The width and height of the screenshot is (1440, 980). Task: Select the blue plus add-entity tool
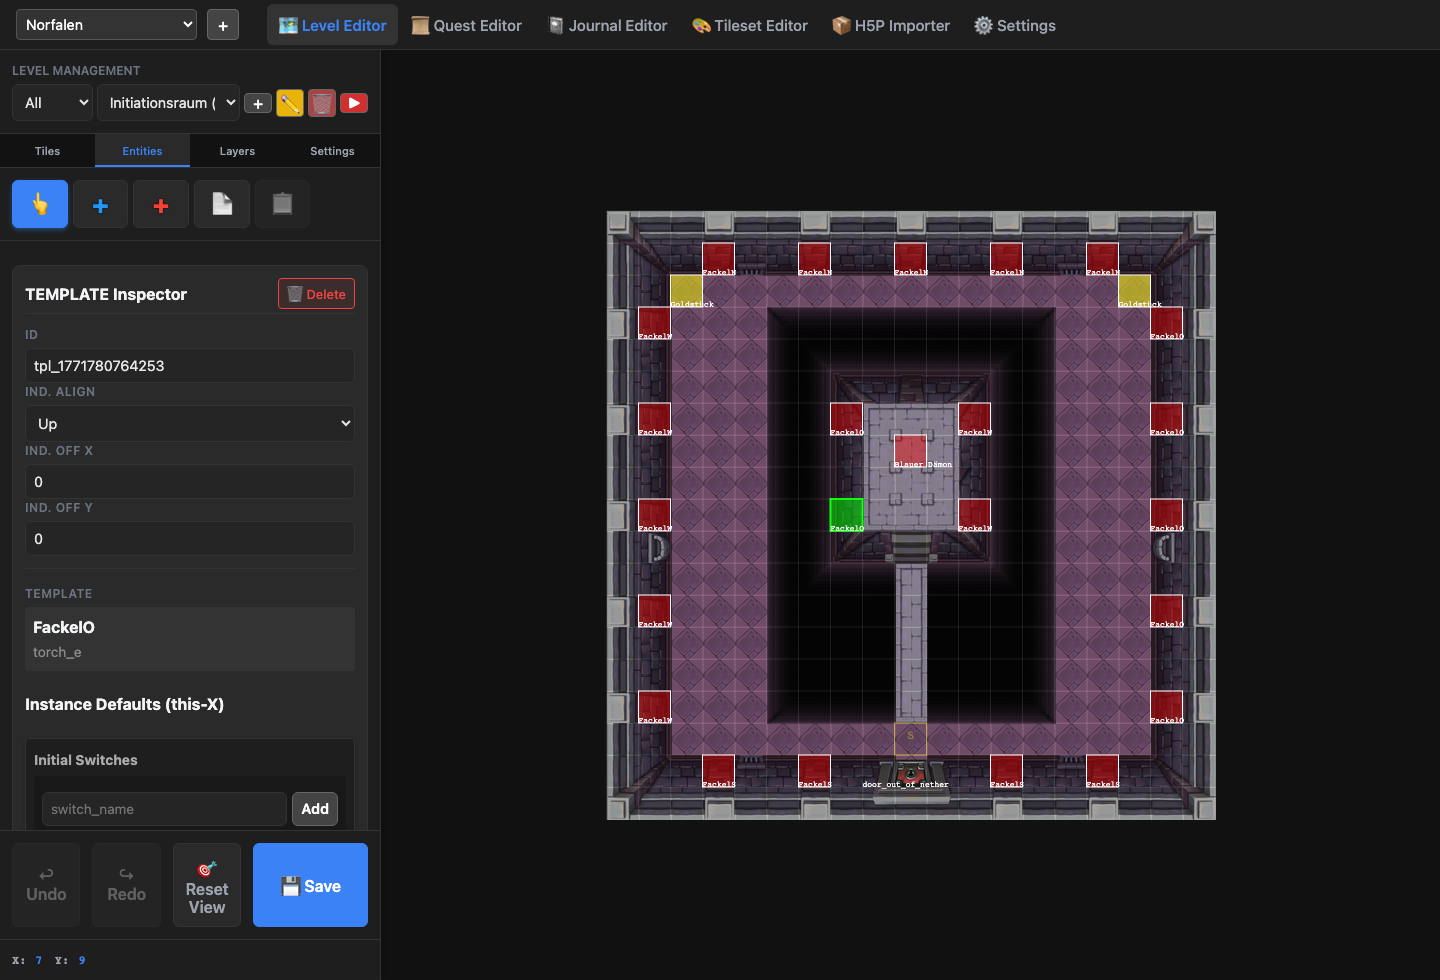pos(100,204)
